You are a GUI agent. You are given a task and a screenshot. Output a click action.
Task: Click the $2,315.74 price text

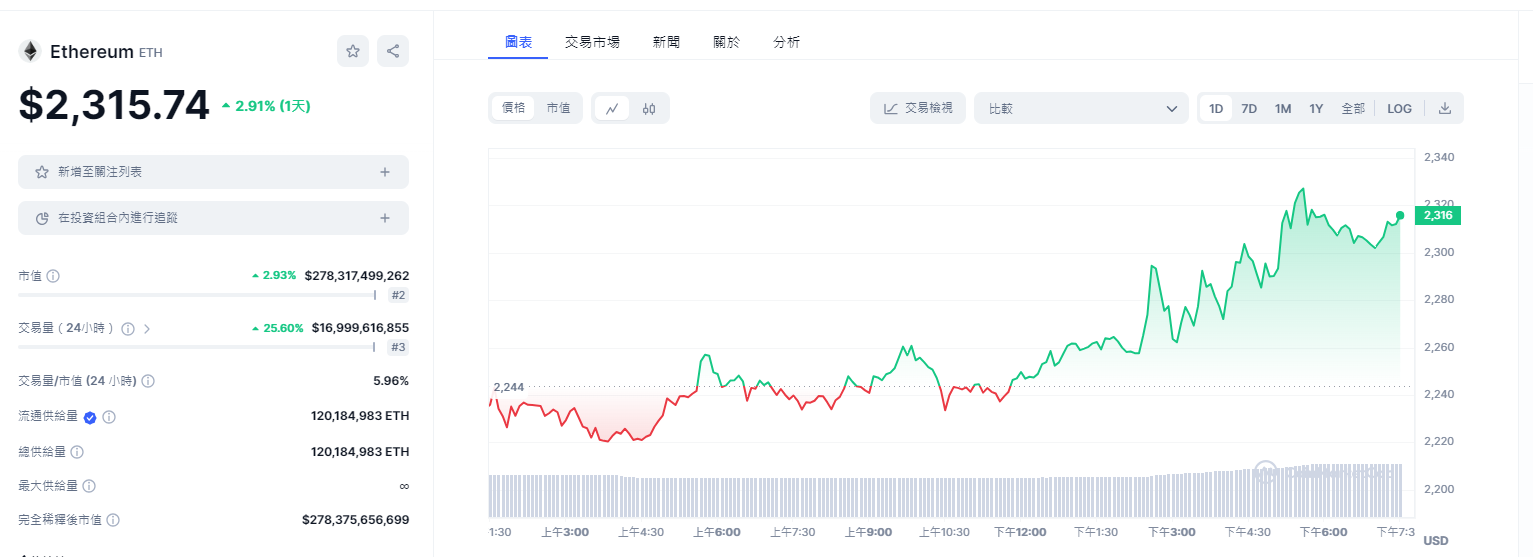[x=114, y=105]
